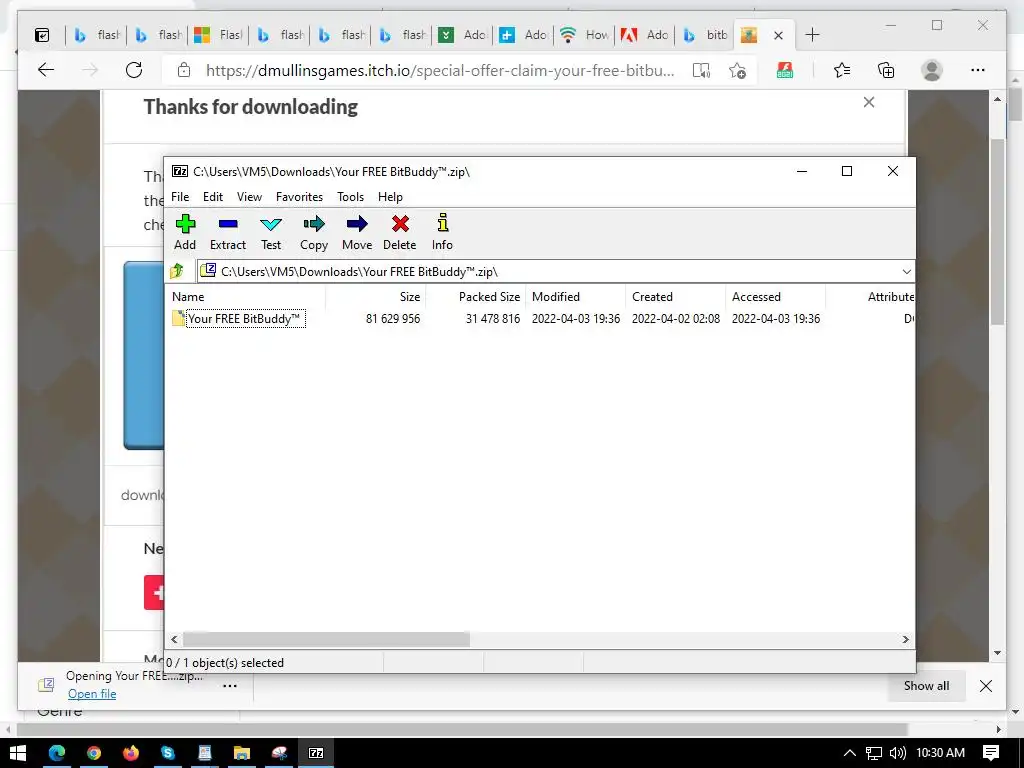Click the Read aloud icon in address bar
This screenshot has width=1024, height=768.
click(x=701, y=71)
